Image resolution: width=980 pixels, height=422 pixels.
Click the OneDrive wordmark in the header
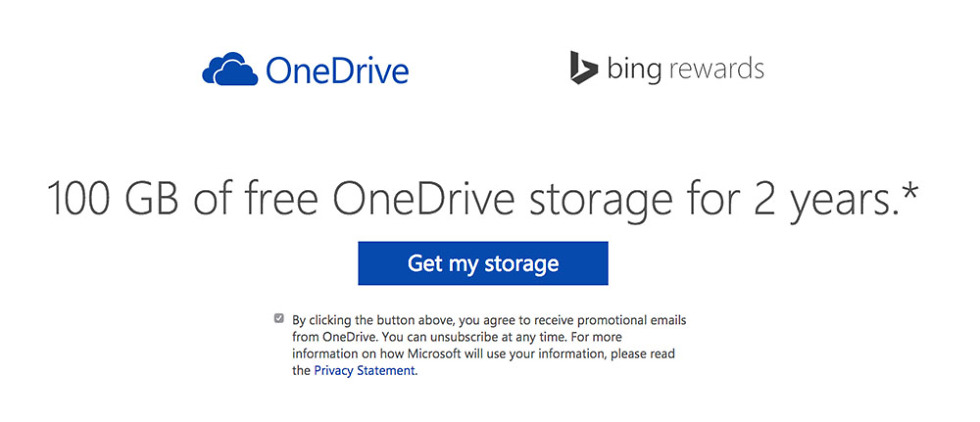(337, 71)
